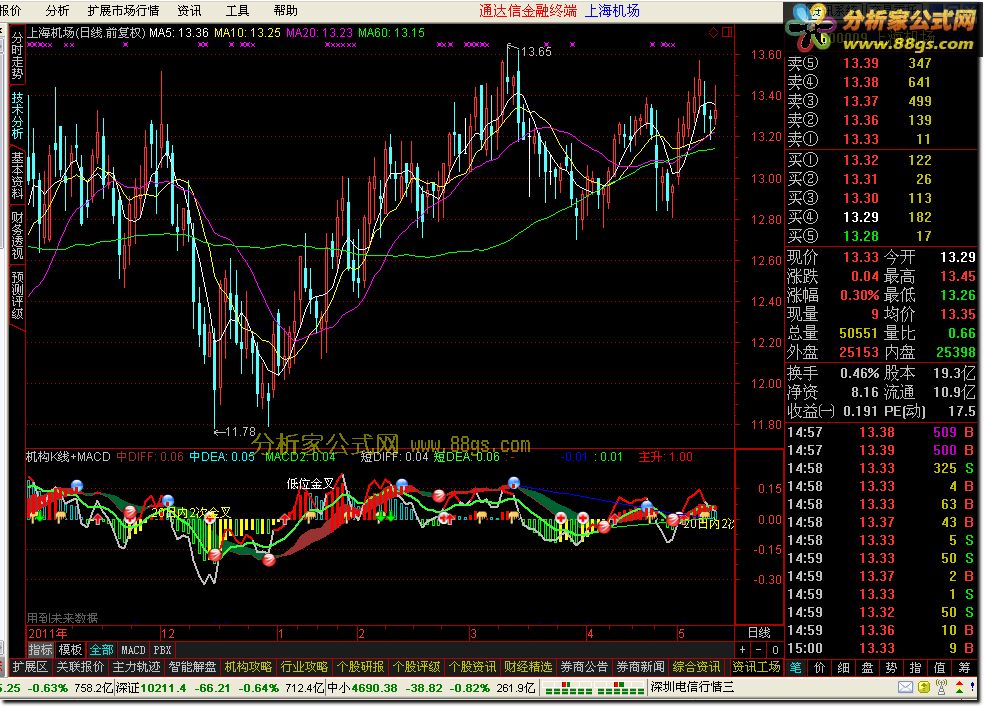Select the 笔 tick tab
Viewport: 985px width, 707px height.
pyautogui.click(x=795, y=667)
